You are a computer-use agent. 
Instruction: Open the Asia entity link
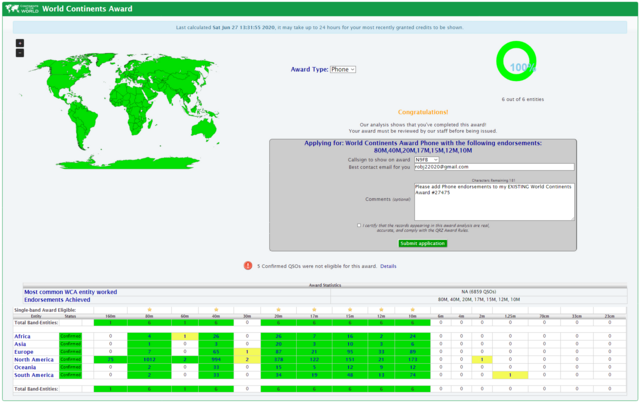(x=20, y=344)
